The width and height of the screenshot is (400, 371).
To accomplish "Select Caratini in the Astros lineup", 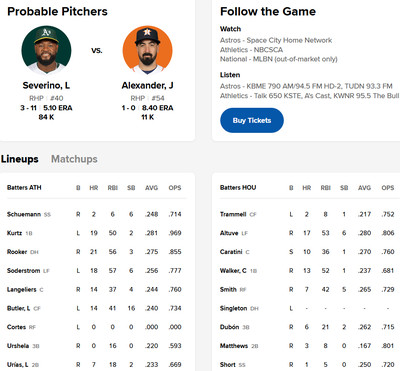I will [x=231, y=252].
